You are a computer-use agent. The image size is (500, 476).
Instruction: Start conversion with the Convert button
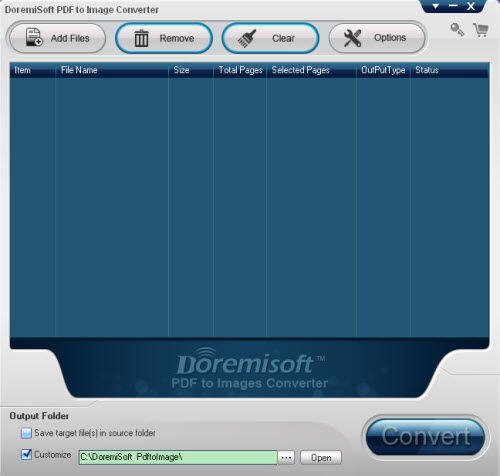point(425,437)
